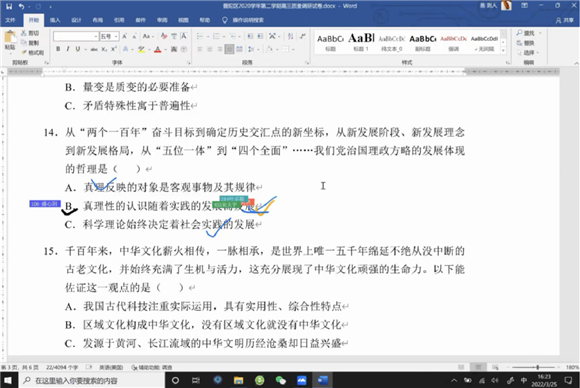Click the character border A icon
The image size is (580, 388).
coord(183,36)
